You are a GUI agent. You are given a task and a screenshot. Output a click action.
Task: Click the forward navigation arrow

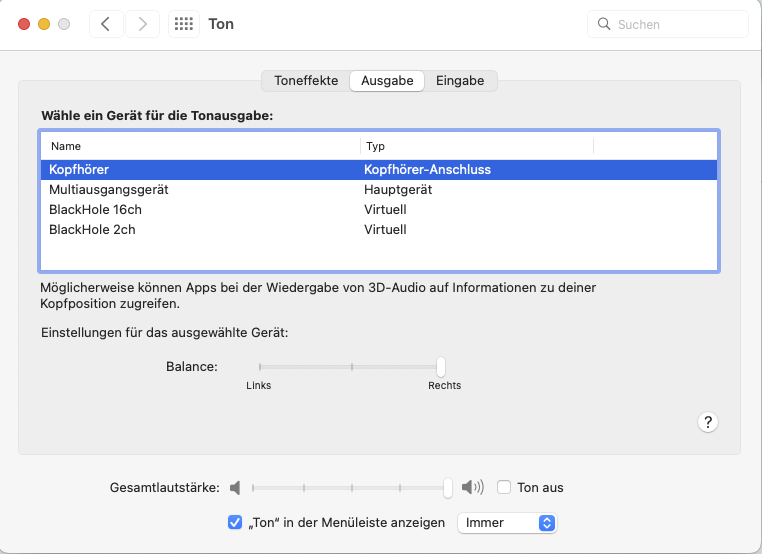click(x=142, y=24)
